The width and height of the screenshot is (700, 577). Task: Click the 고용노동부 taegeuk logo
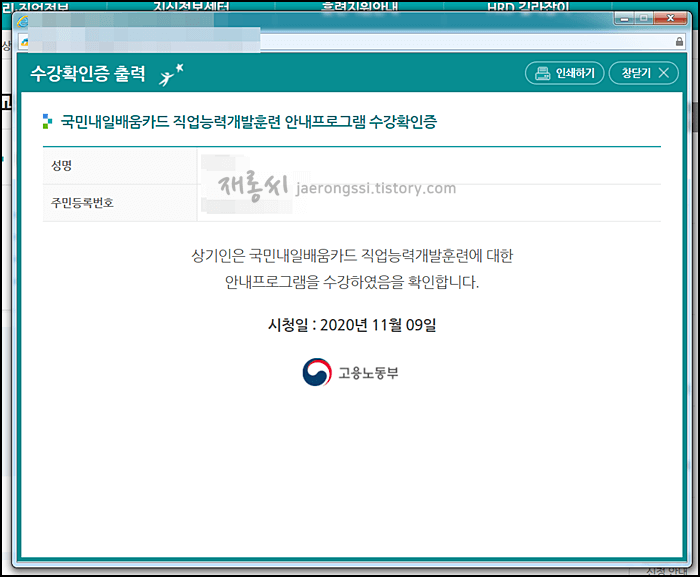(x=317, y=372)
